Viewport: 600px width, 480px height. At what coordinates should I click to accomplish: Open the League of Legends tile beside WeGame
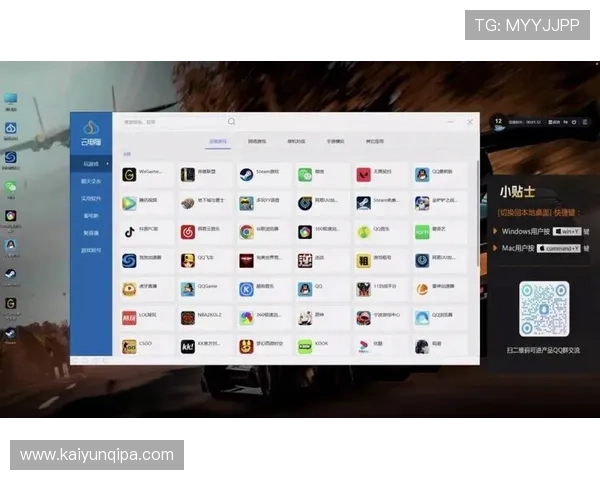(x=205, y=175)
